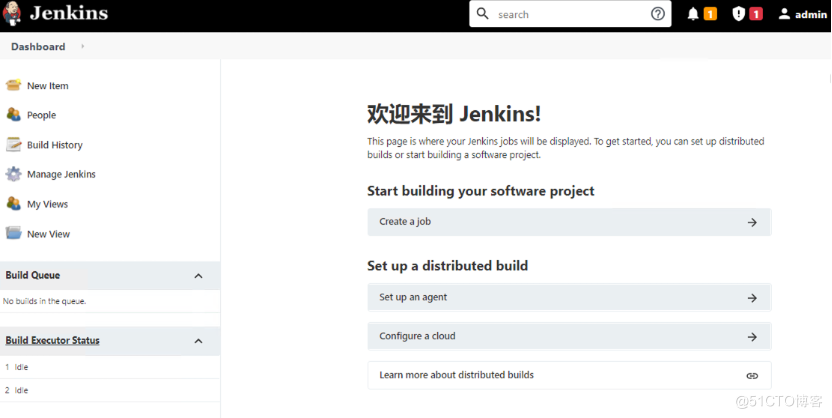Open the admin user menu
This screenshot has width=832, height=418.
tap(802, 14)
